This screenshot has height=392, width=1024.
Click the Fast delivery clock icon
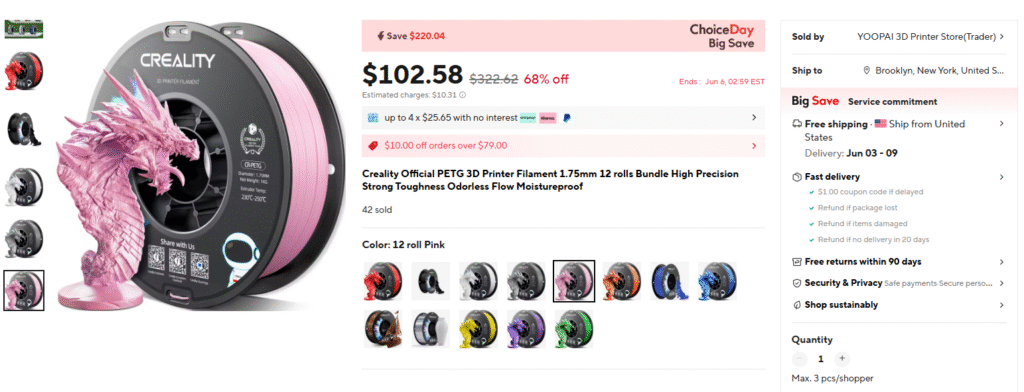click(x=797, y=177)
